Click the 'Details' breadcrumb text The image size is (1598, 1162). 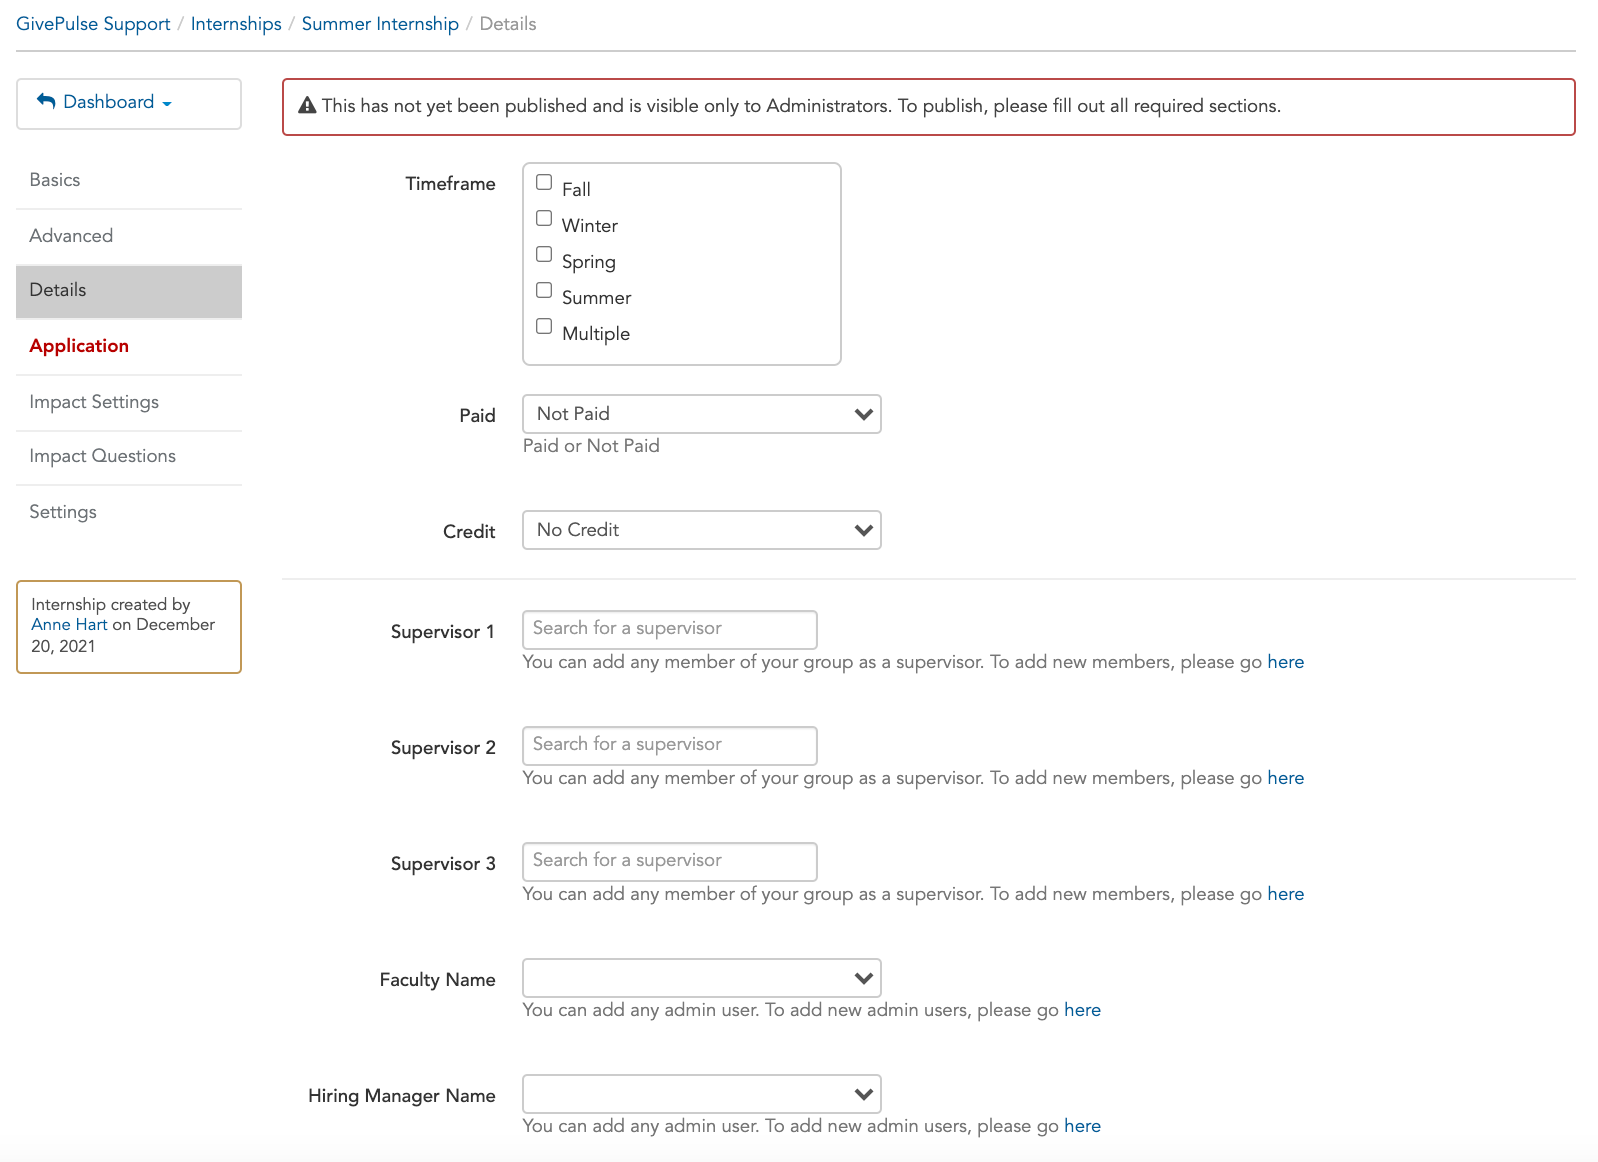pyautogui.click(x=508, y=24)
